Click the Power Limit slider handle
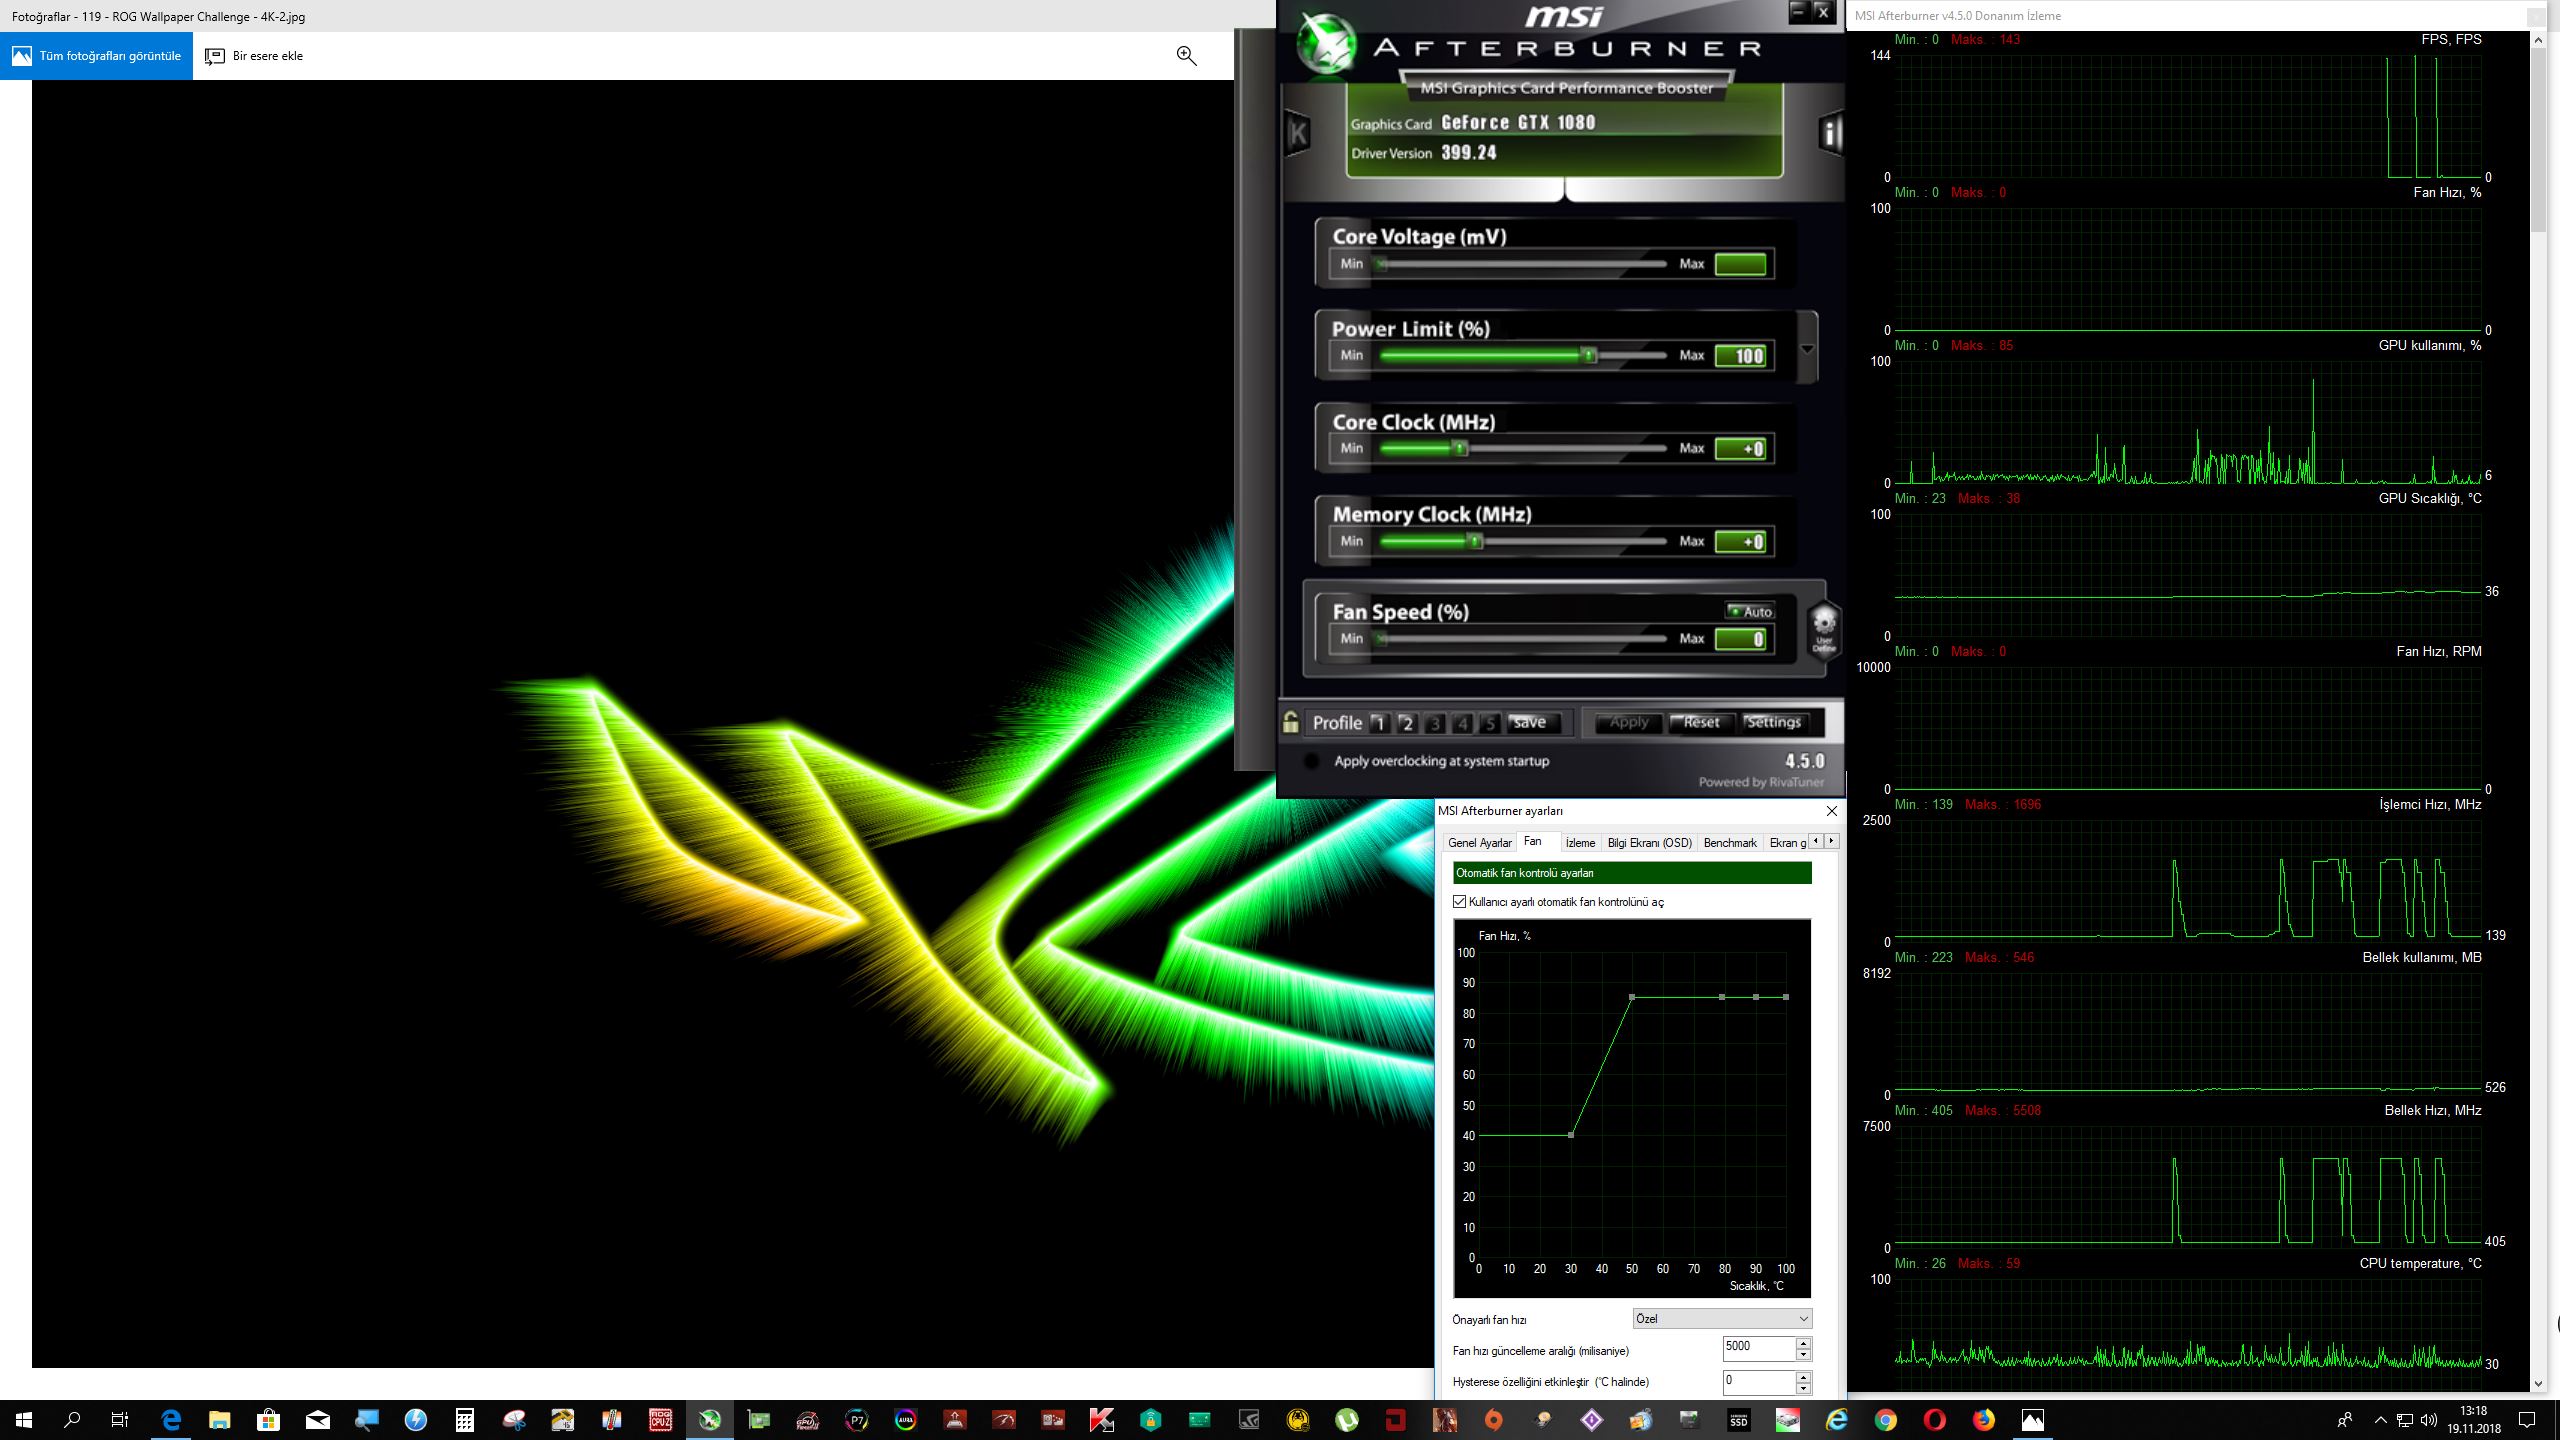The width and height of the screenshot is (2560, 1440). click(x=1588, y=355)
